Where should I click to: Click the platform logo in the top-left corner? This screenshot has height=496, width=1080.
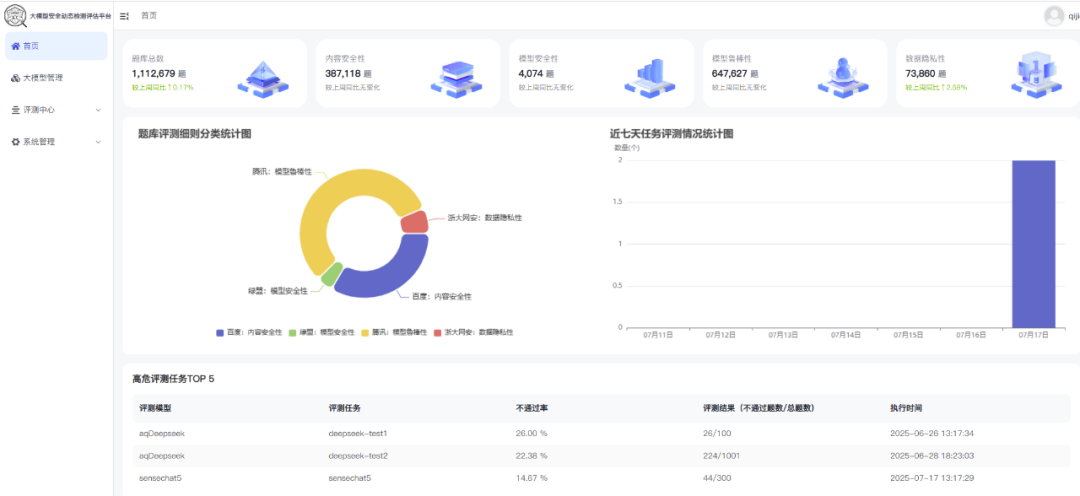click(x=15, y=17)
